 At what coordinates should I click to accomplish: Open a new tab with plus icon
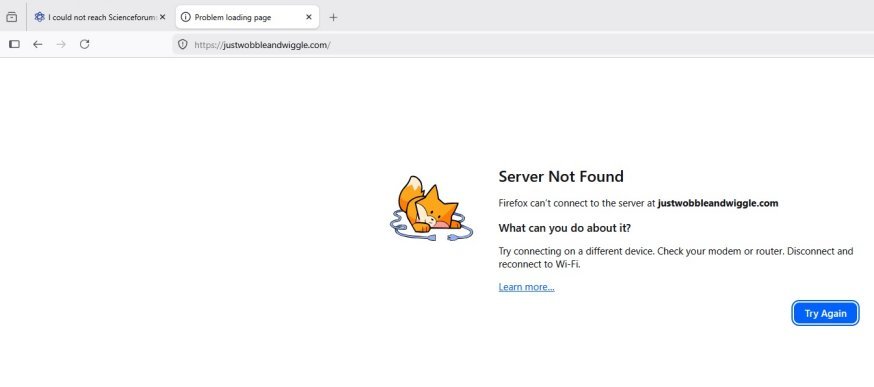click(x=333, y=17)
